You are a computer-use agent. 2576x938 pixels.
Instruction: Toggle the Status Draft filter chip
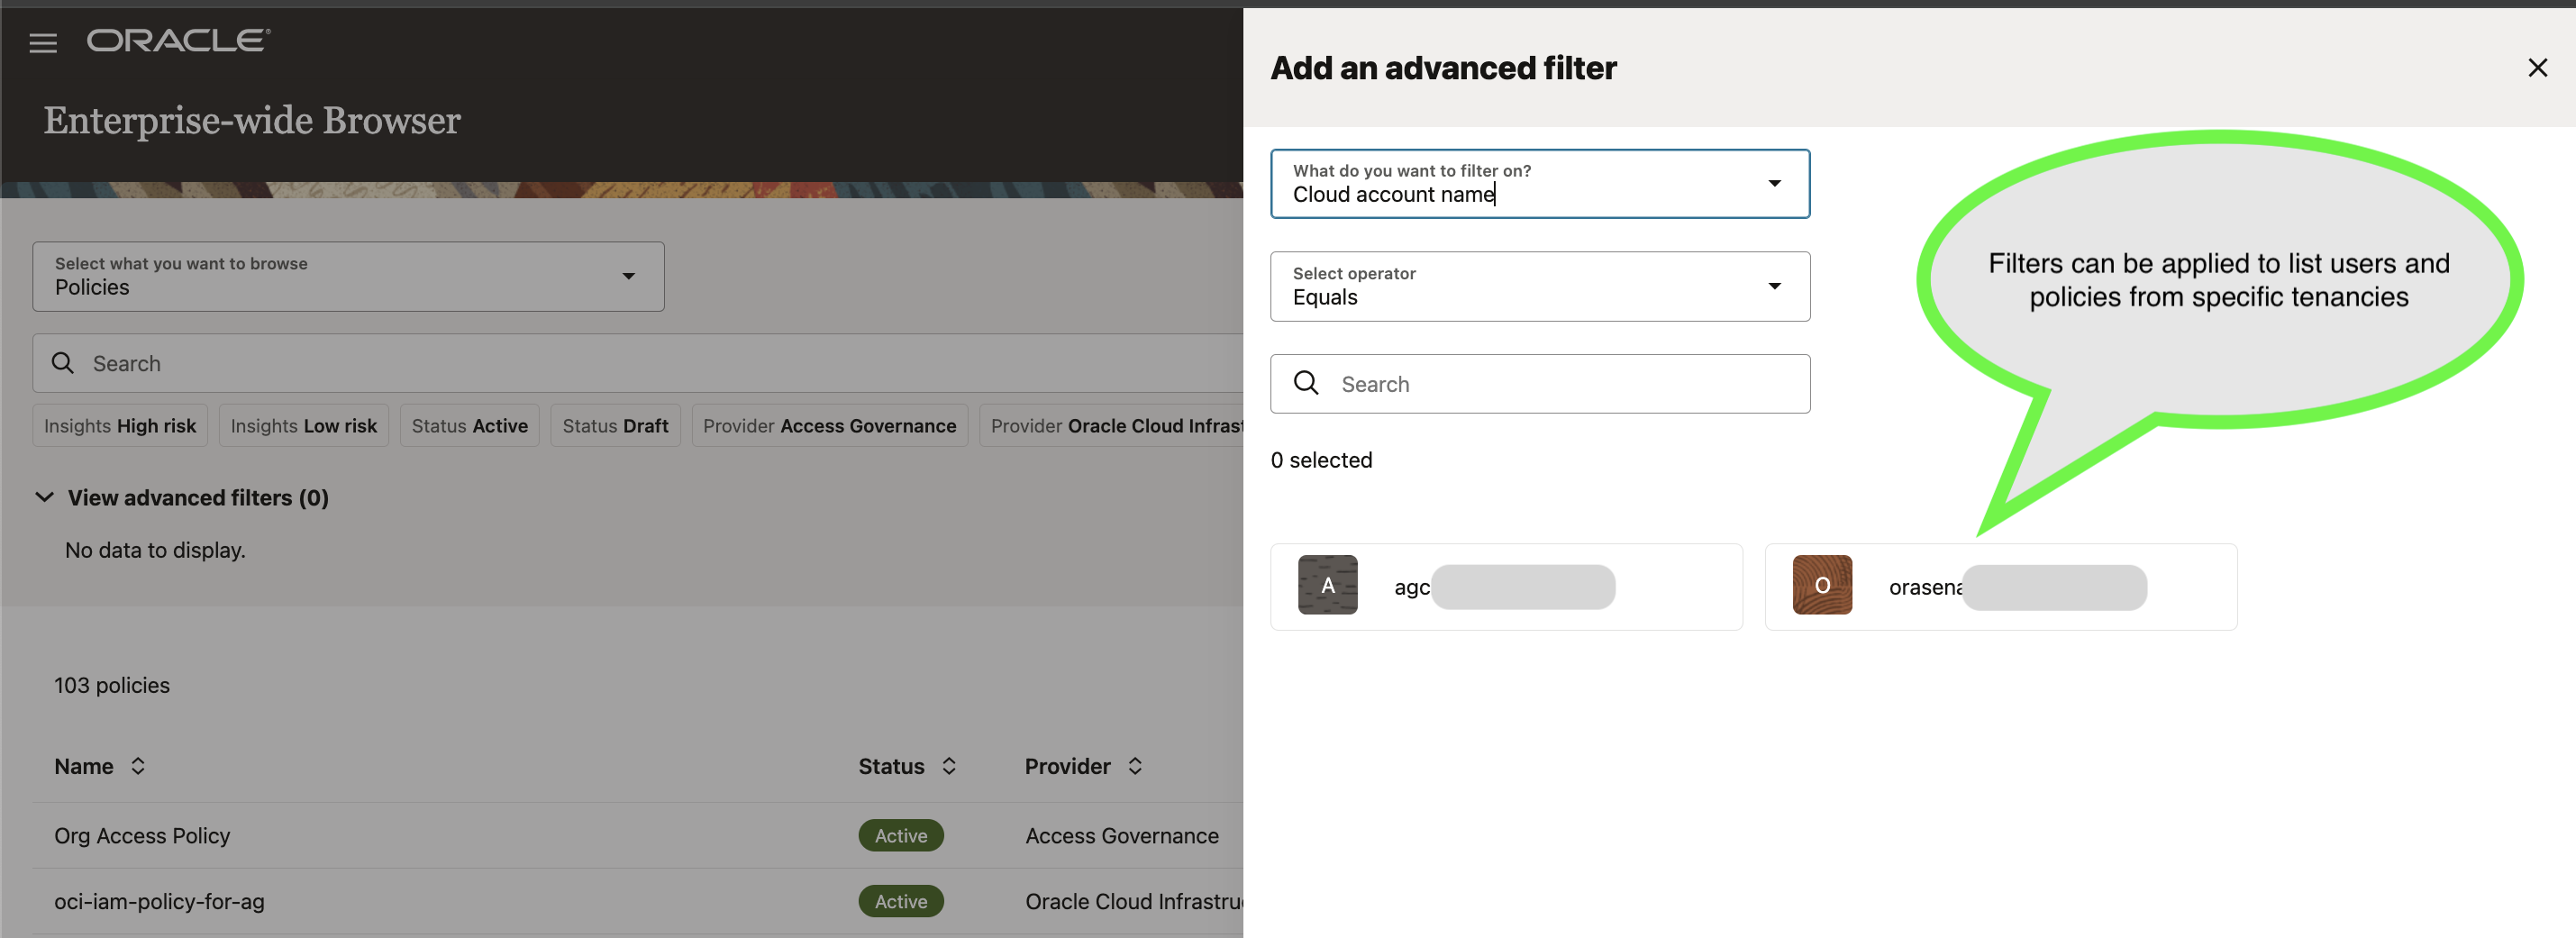coord(615,426)
